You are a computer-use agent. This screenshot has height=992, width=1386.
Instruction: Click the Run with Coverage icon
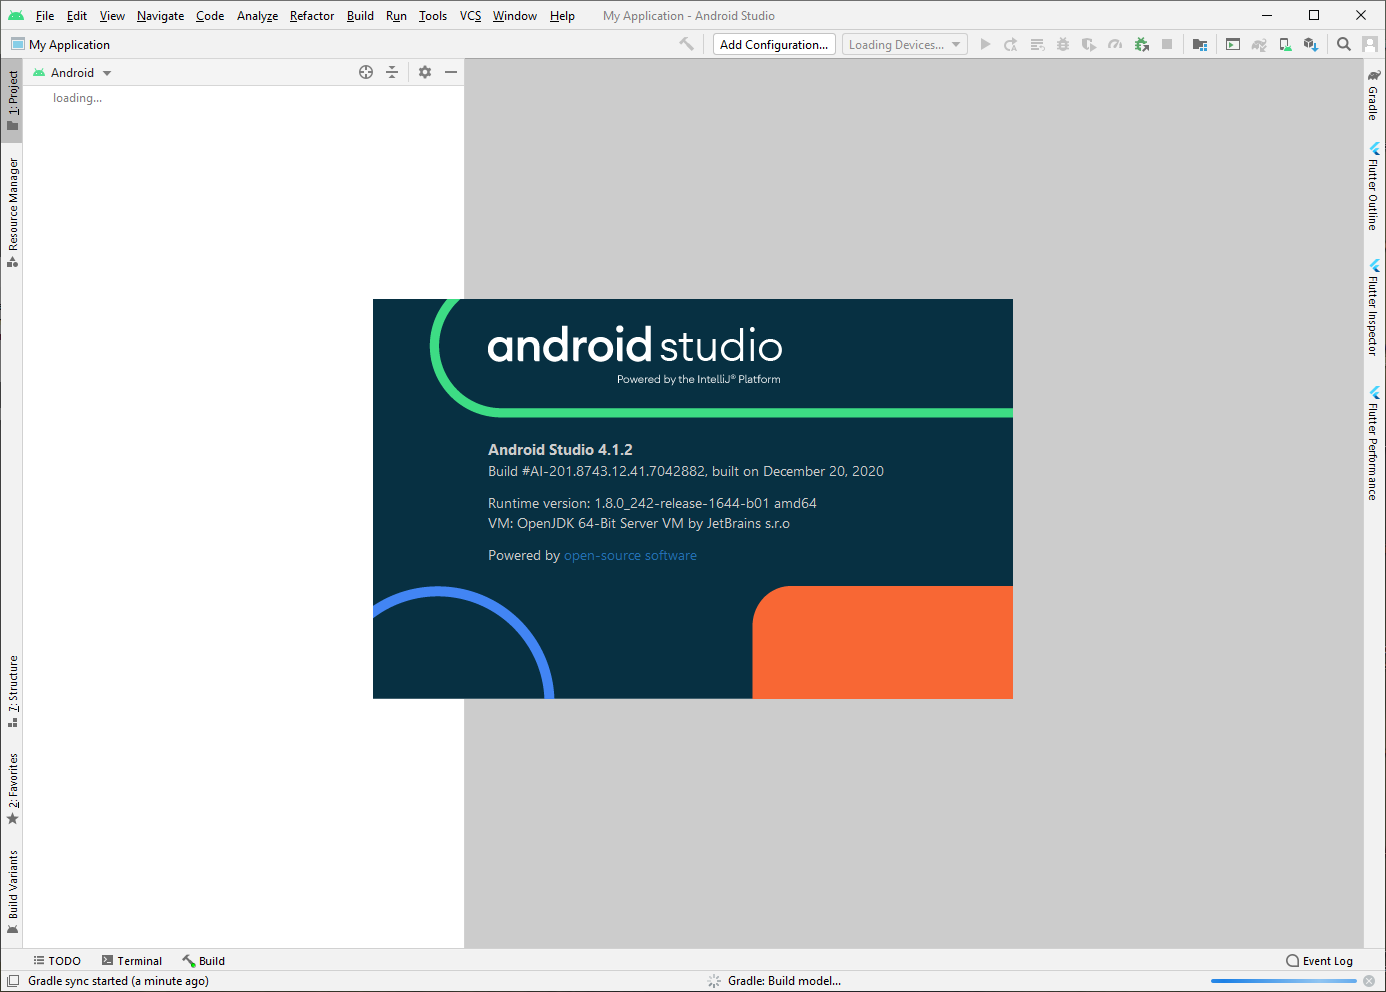(x=1089, y=44)
